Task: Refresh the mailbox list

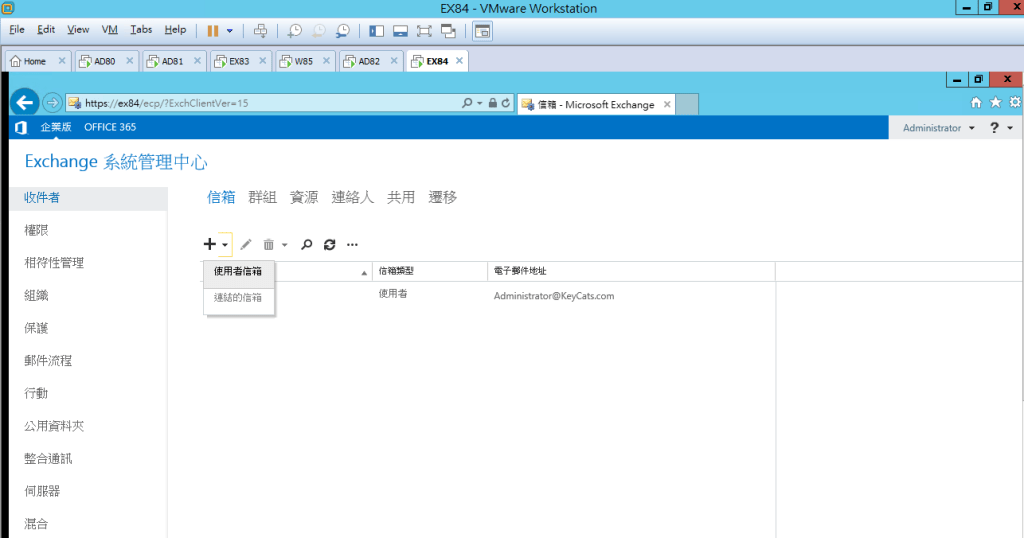Action: [329, 244]
